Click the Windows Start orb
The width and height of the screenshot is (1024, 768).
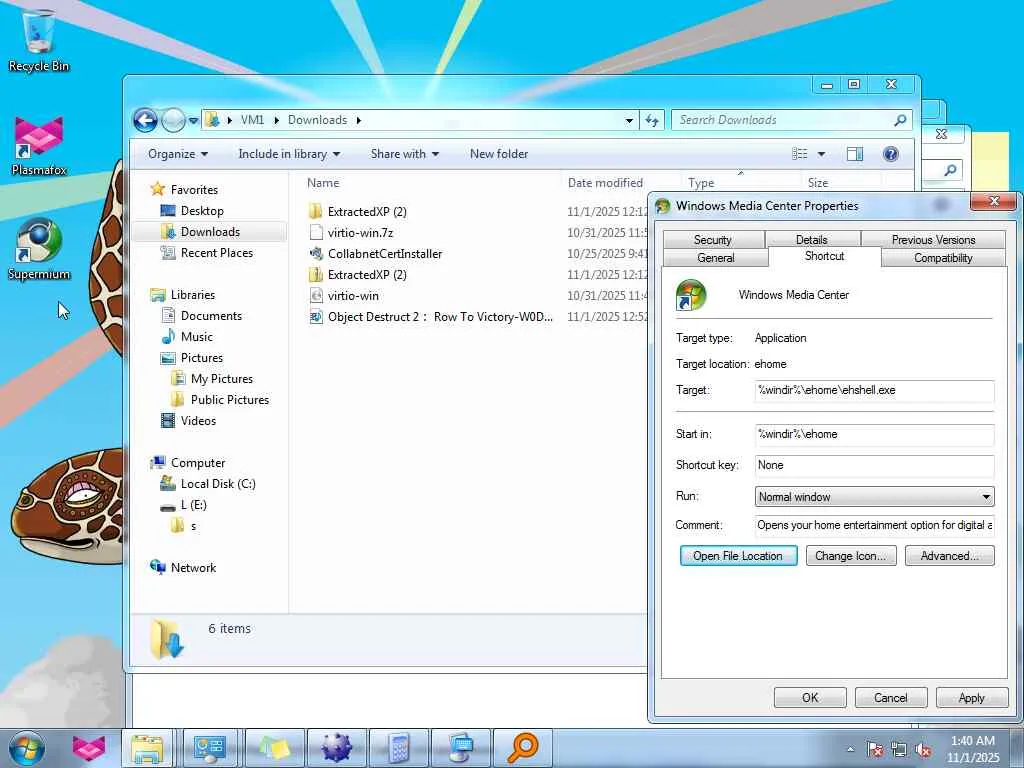27,748
